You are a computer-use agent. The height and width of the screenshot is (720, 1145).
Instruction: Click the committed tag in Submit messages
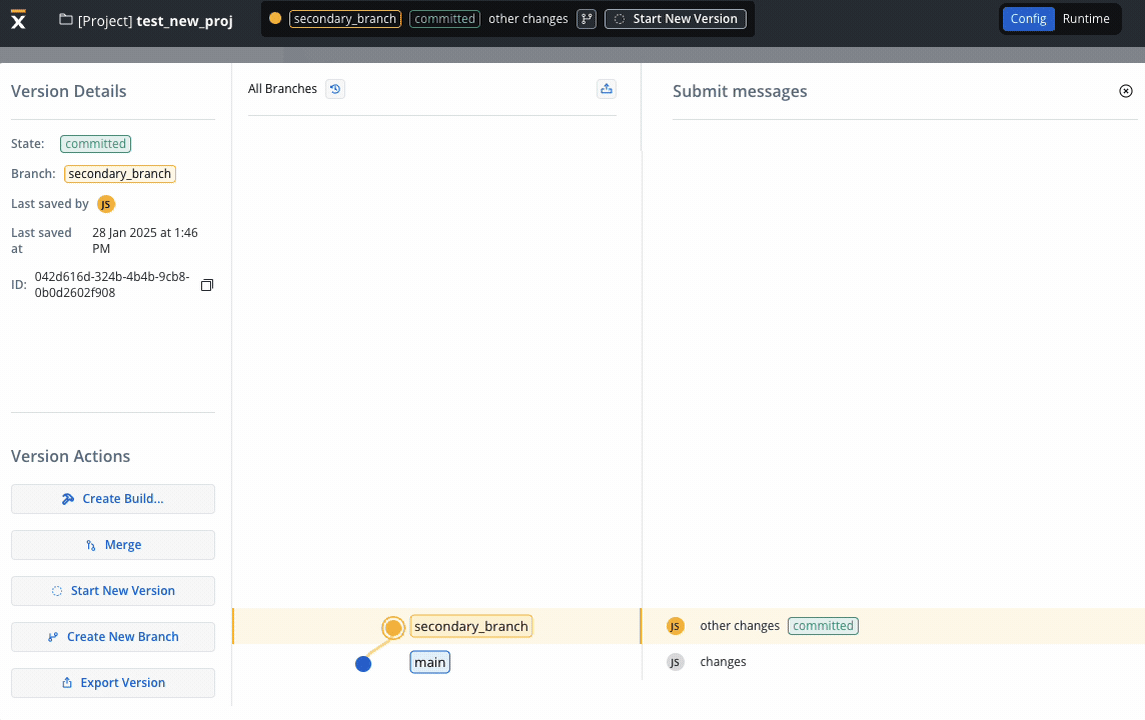(823, 626)
